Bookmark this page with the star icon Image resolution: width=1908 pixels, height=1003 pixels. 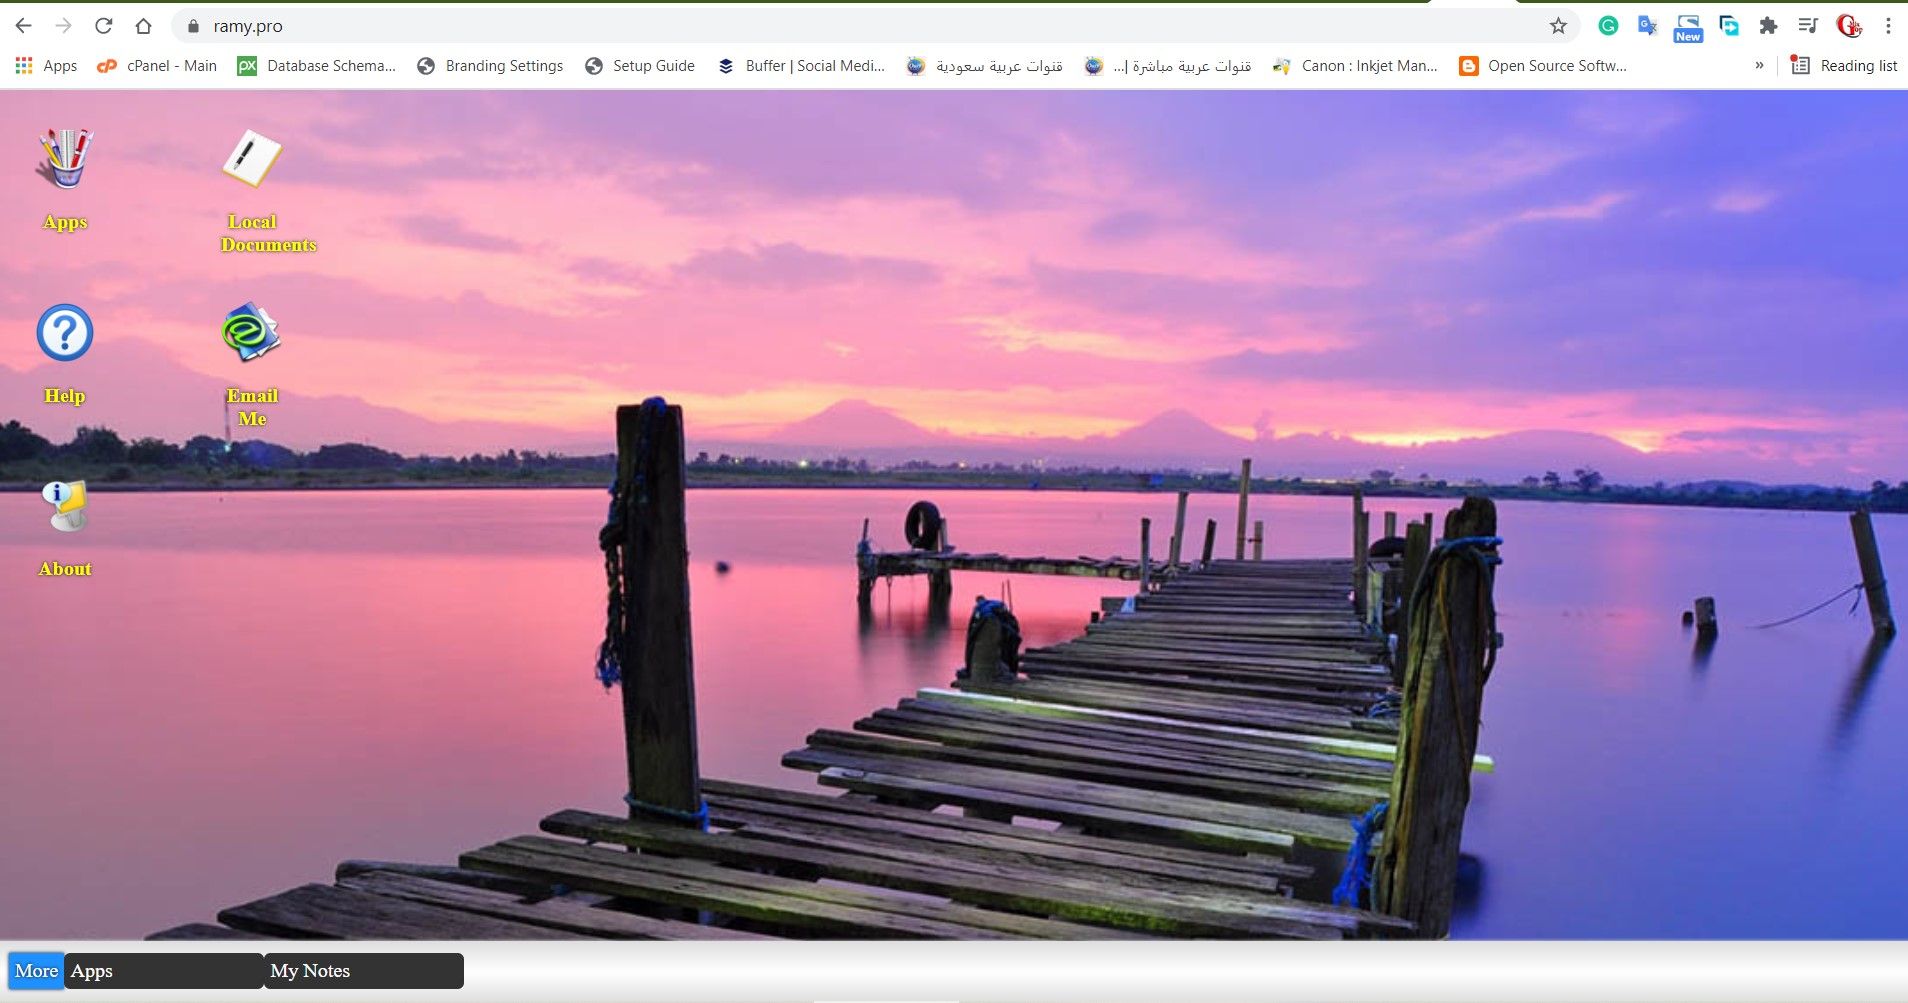point(1558,26)
